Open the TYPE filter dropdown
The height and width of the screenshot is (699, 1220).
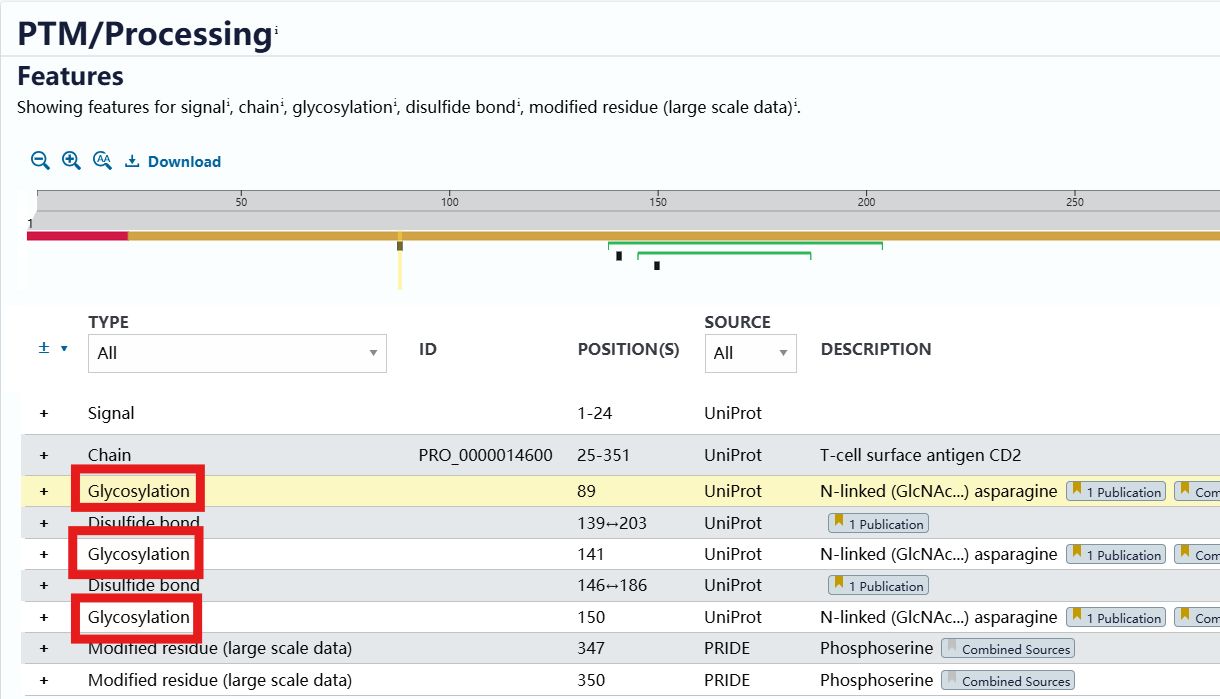coord(237,353)
